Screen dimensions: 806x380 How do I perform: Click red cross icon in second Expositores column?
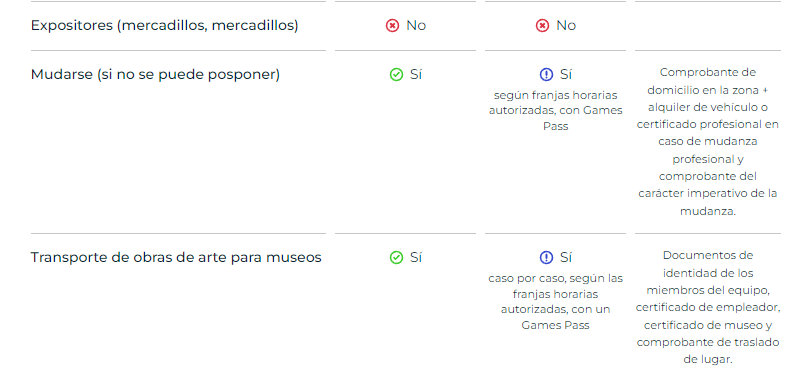tap(542, 26)
